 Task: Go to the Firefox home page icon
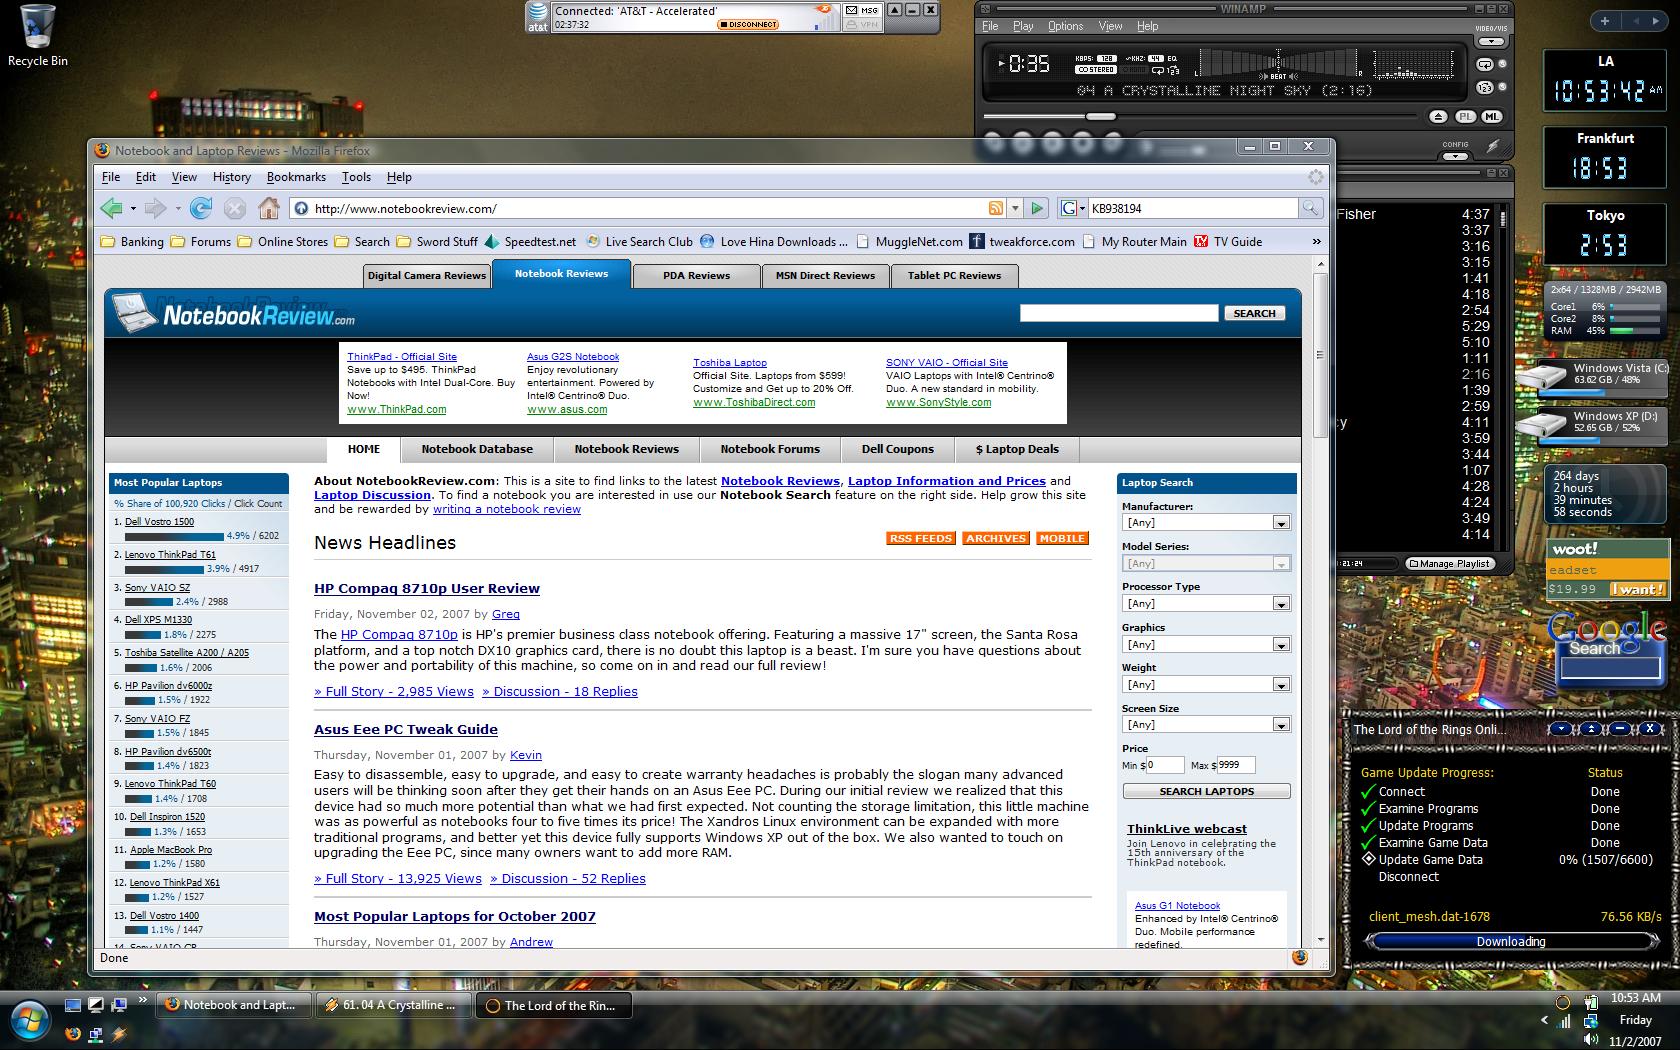(x=268, y=208)
